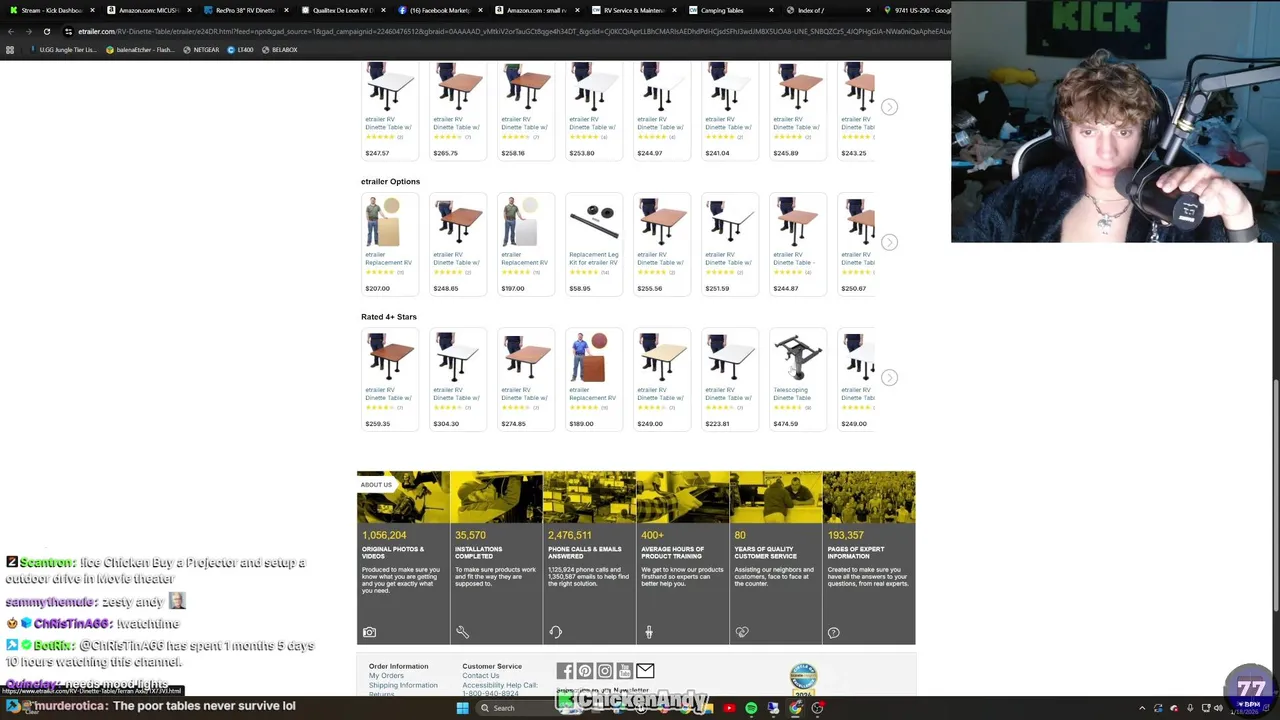This screenshot has height=720, width=1280.
Task: Click the volume icon in system tray
Action: pos(1218,708)
